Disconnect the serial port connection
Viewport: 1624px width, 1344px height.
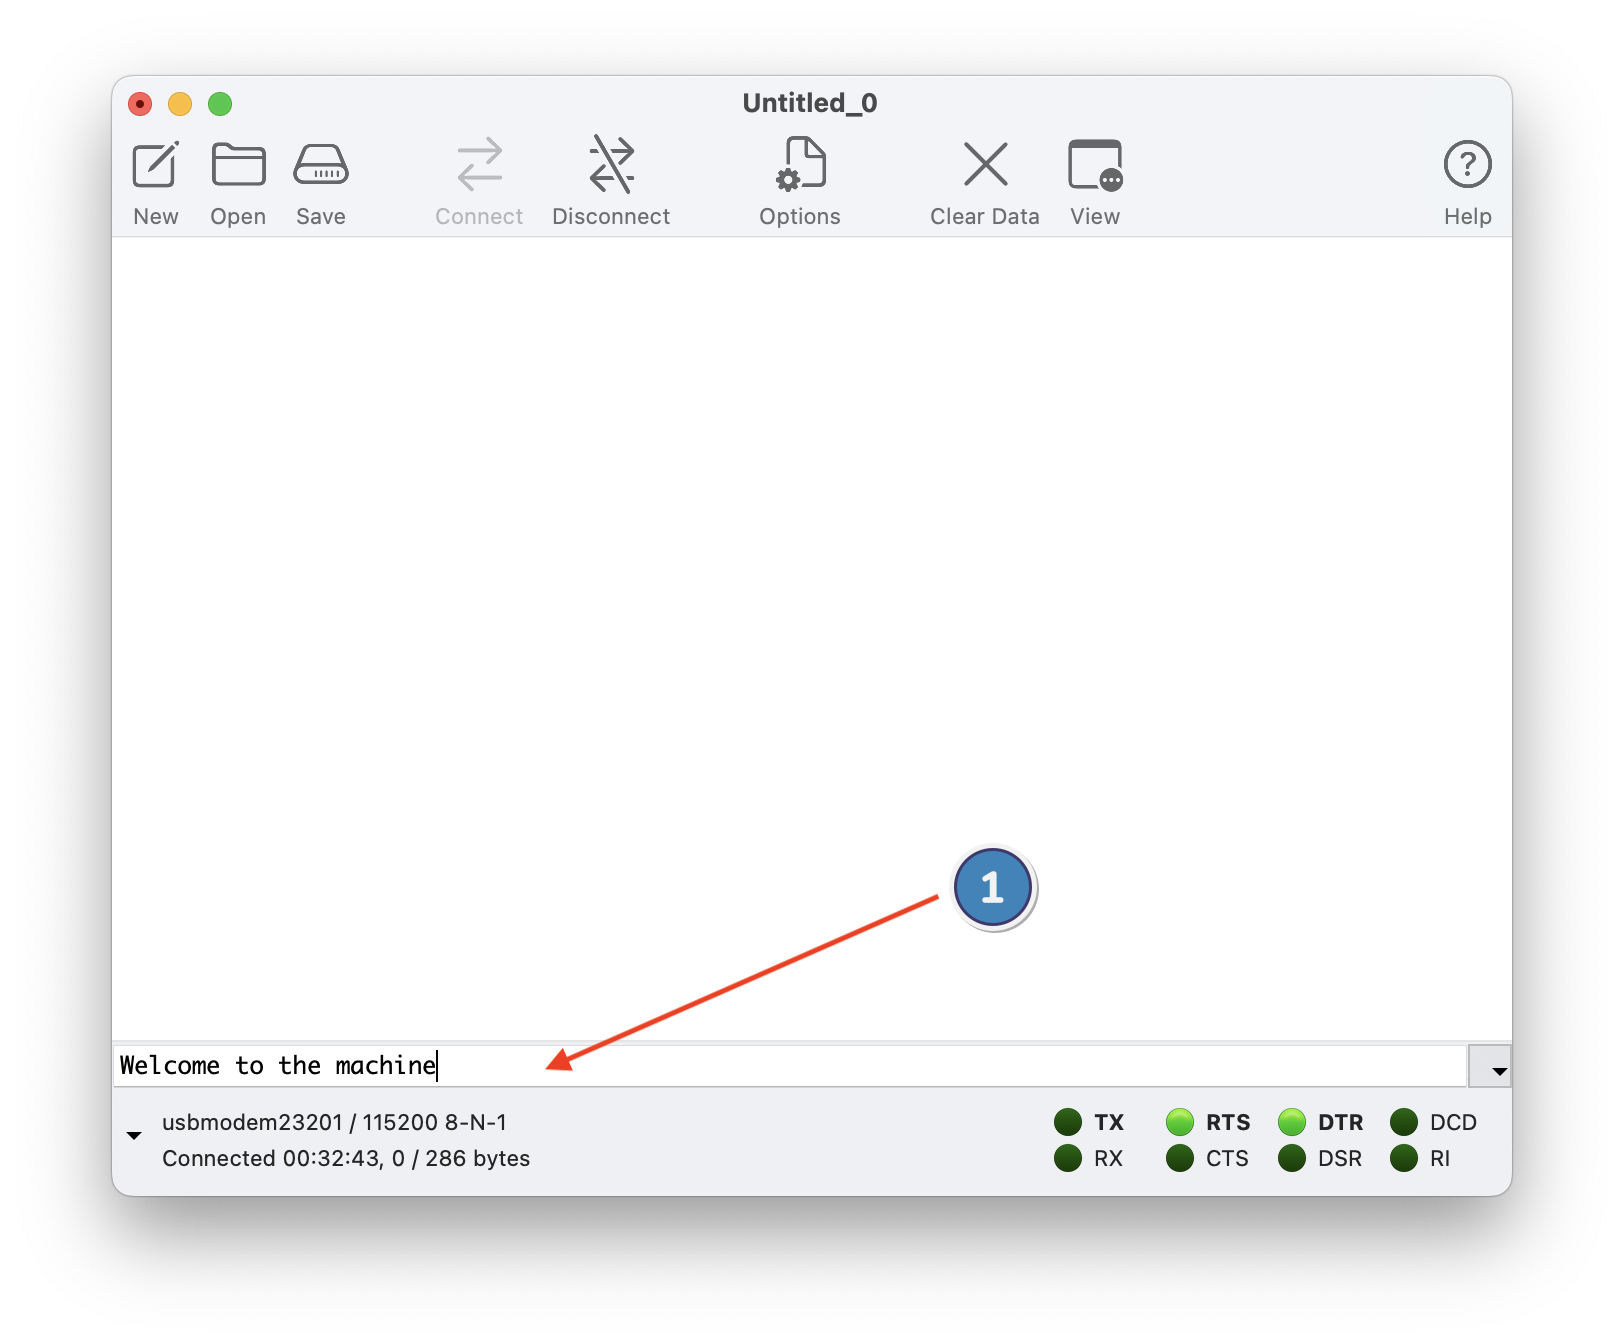coord(611,166)
